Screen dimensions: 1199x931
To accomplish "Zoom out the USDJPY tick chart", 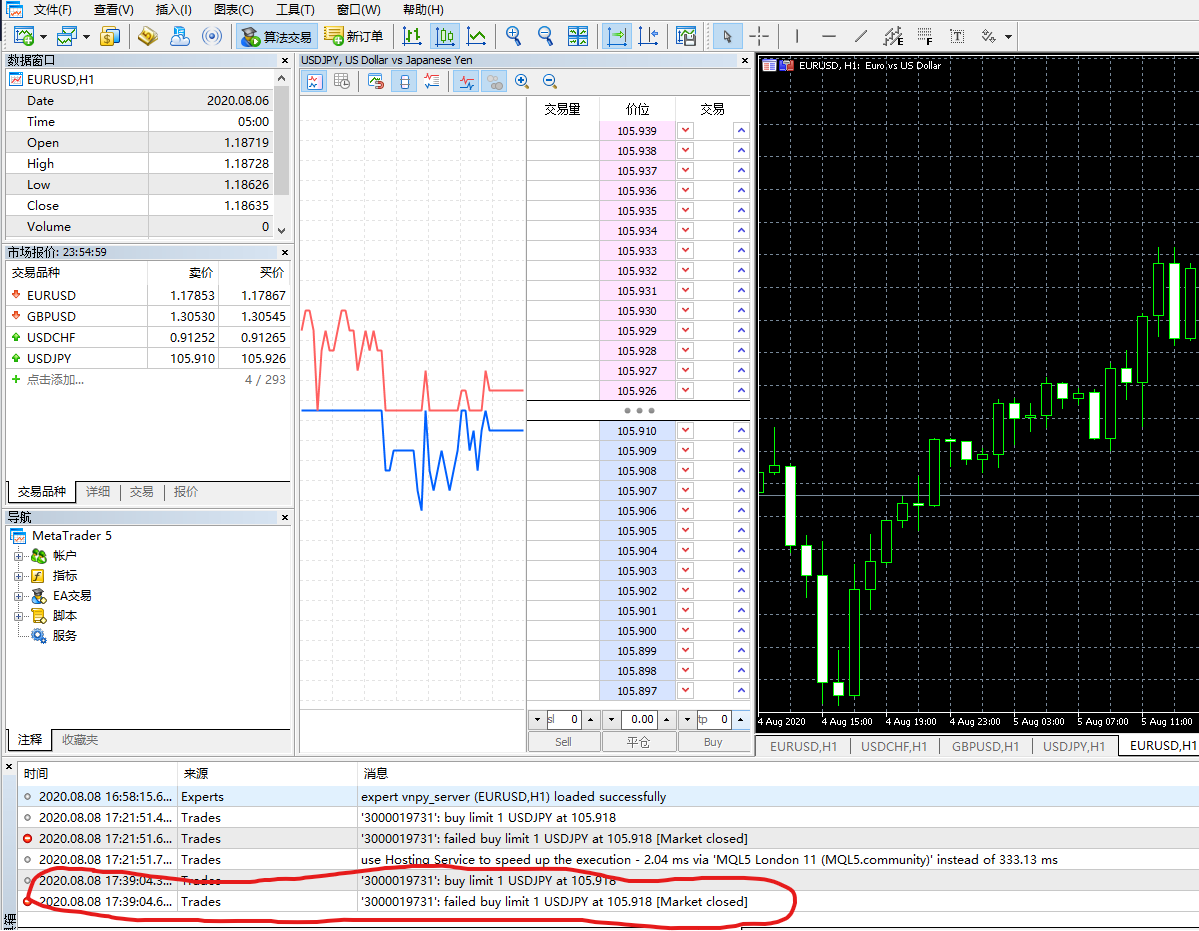I will [550, 82].
